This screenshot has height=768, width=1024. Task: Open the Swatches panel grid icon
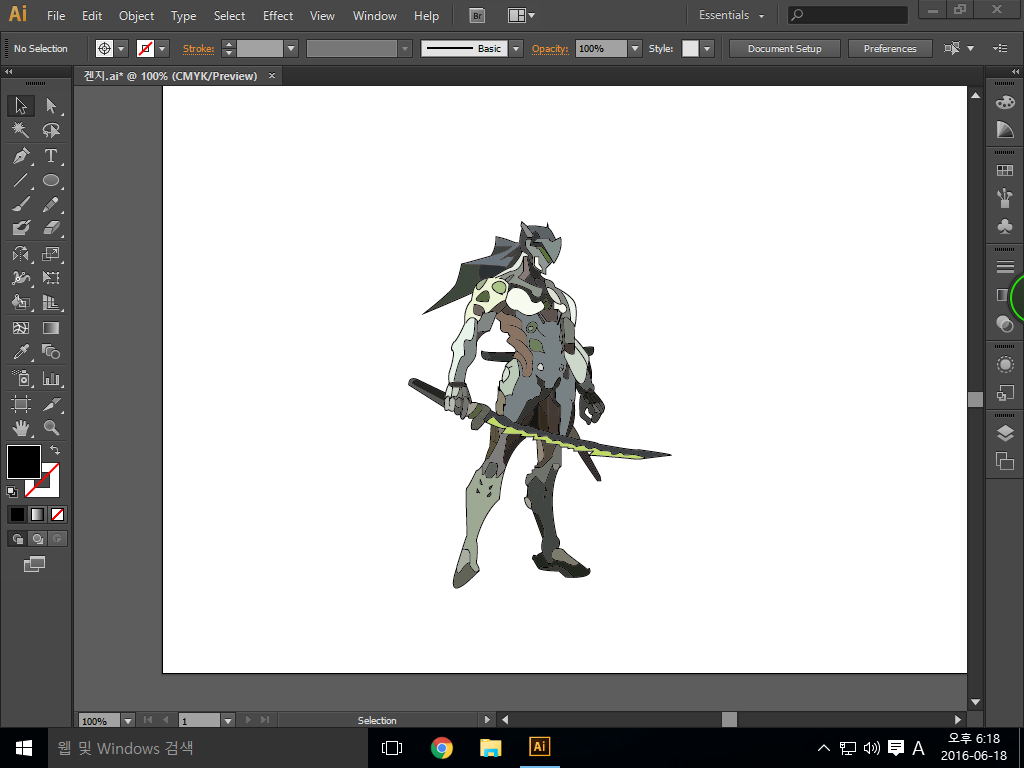coord(1005,170)
